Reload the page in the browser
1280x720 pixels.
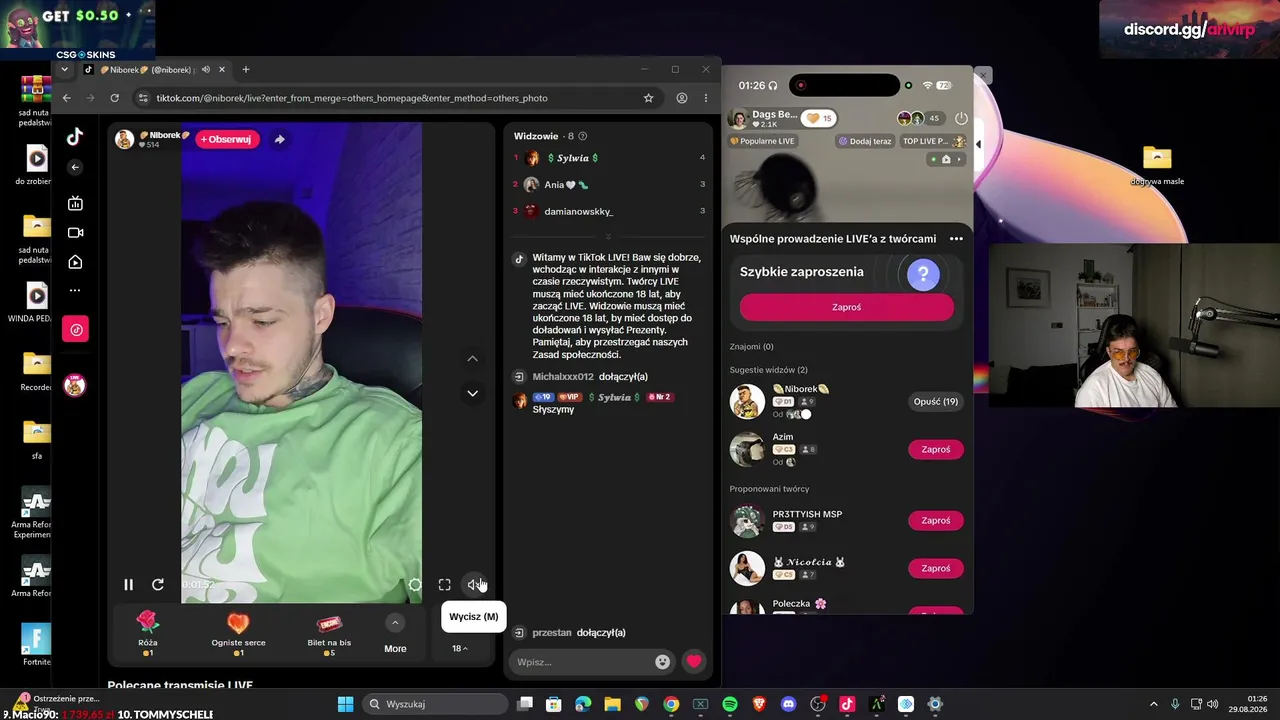[x=115, y=98]
